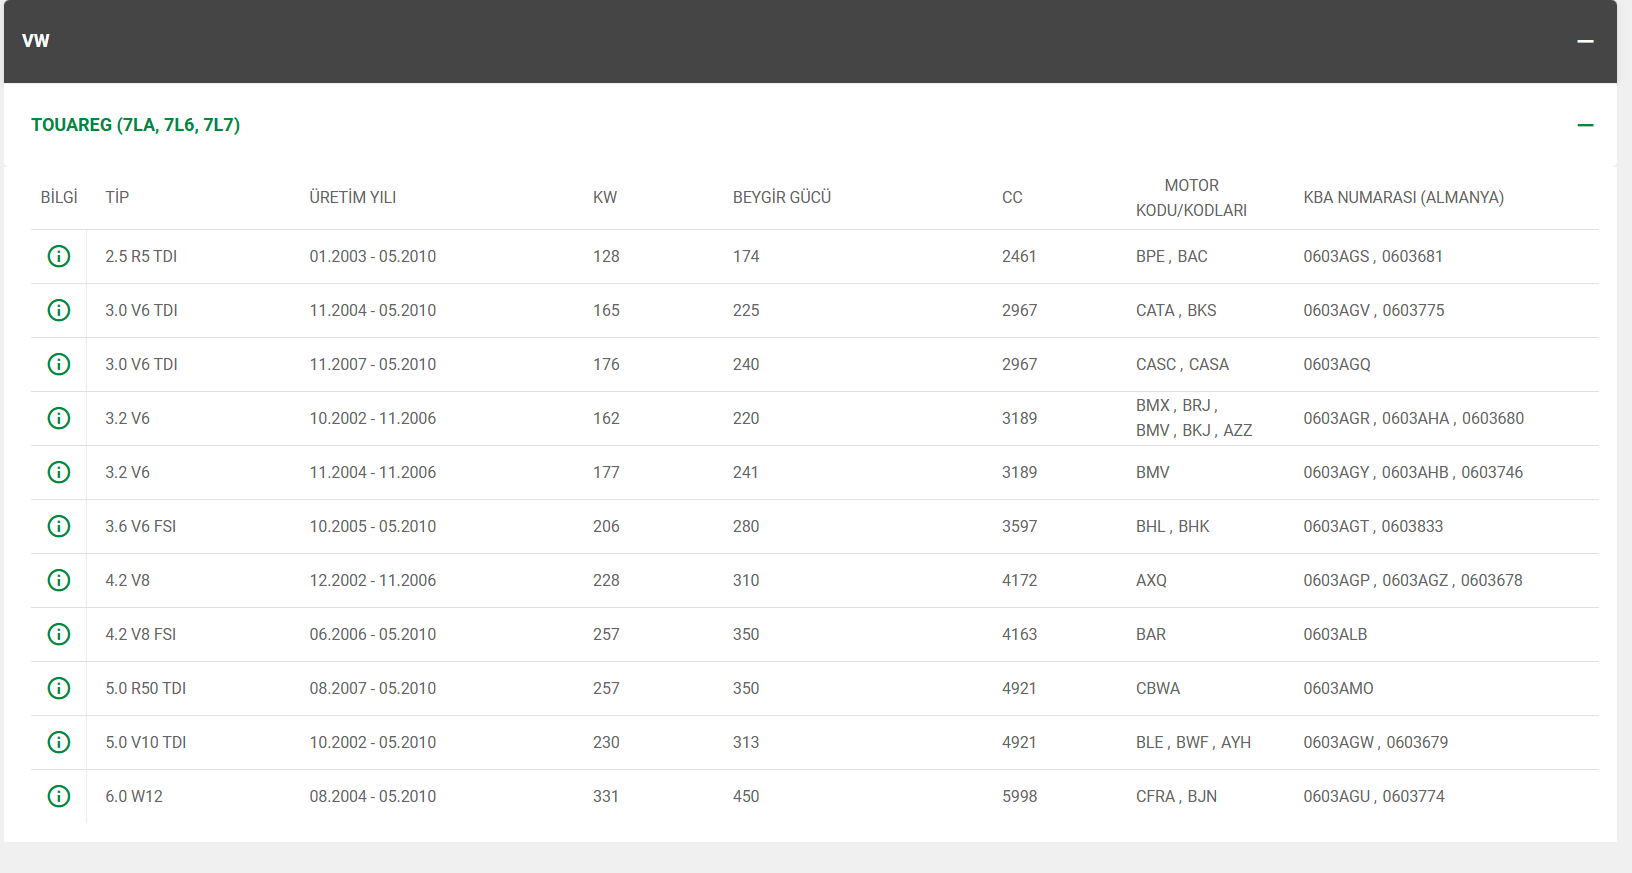Click info icon for 5.0 R50 TDI row
The height and width of the screenshot is (873, 1632).
pos(59,688)
